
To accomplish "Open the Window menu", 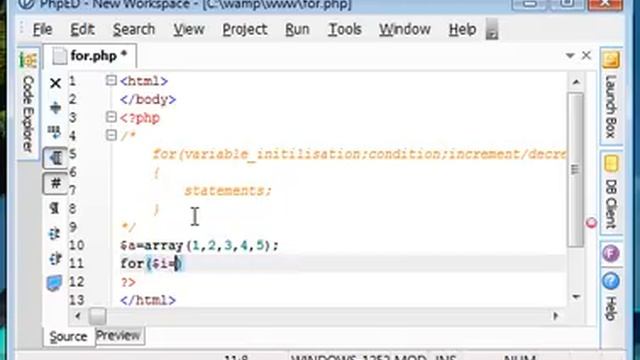I will coord(404,29).
